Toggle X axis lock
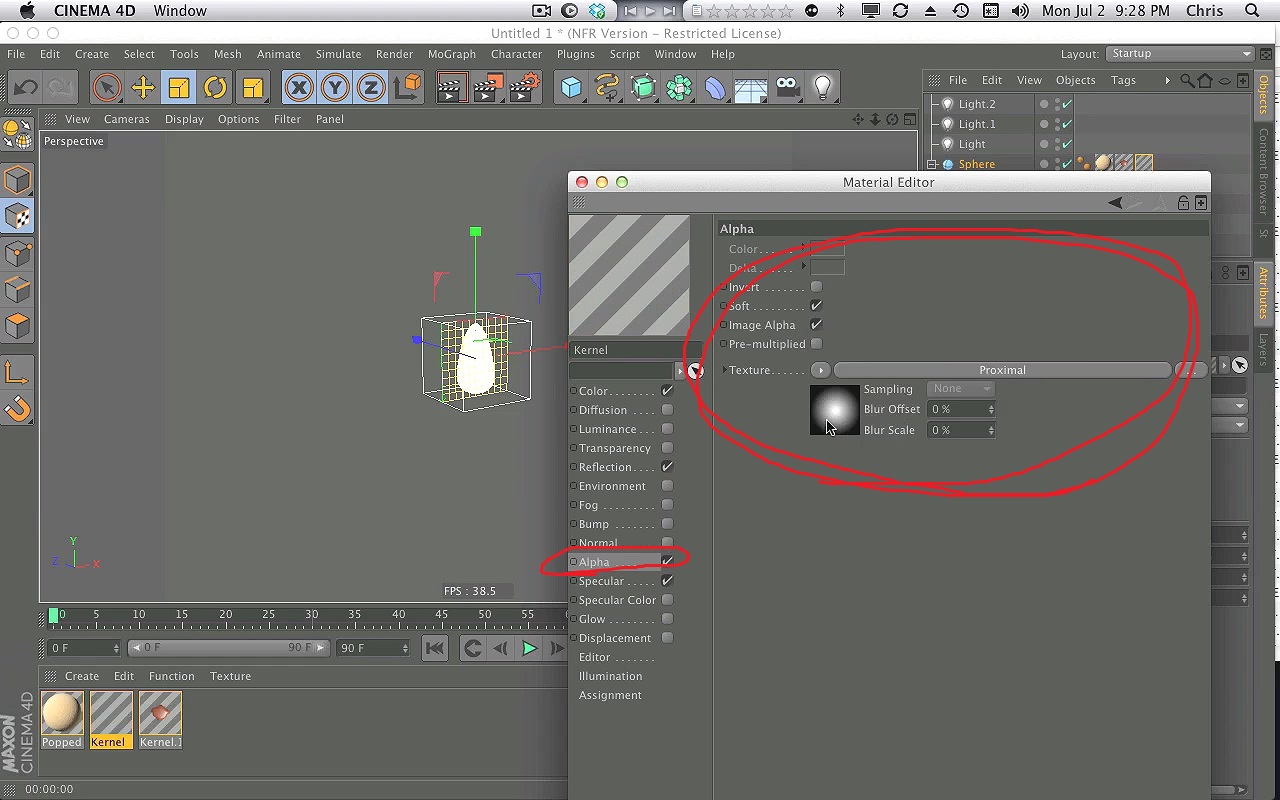 click(x=299, y=88)
